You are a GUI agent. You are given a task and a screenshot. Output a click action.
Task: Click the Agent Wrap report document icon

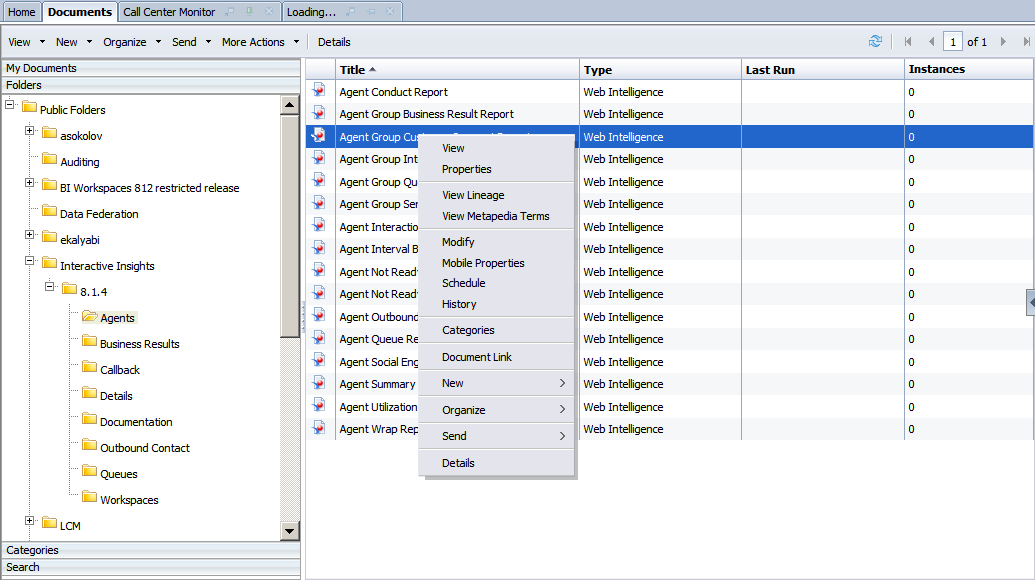coord(319,428)
